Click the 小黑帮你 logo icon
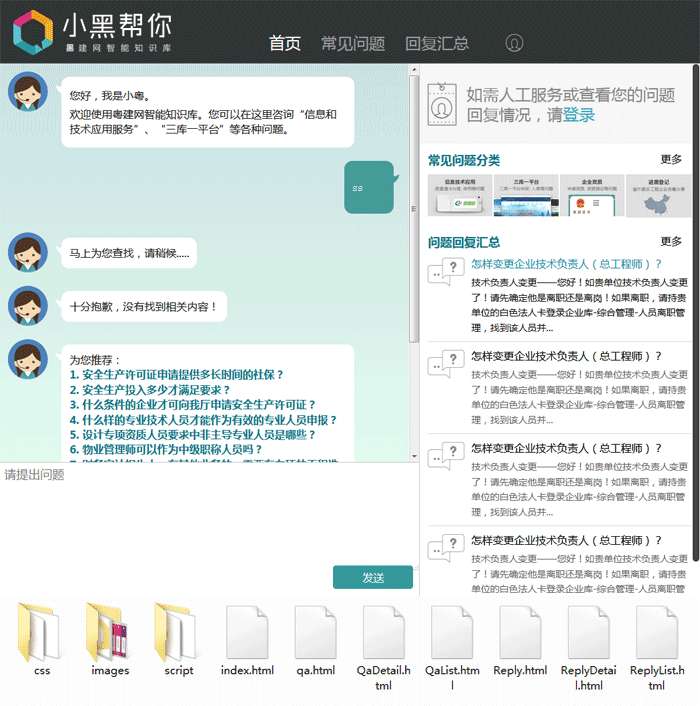 (x=32, y=32)
